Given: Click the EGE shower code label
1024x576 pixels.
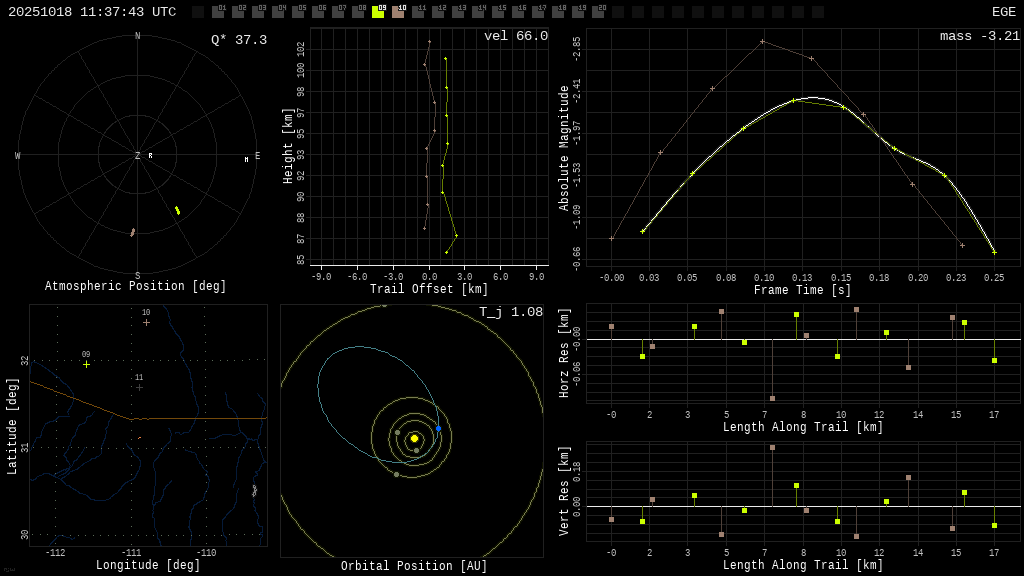Looking at the screenshot, I should tap(1003, 12).
